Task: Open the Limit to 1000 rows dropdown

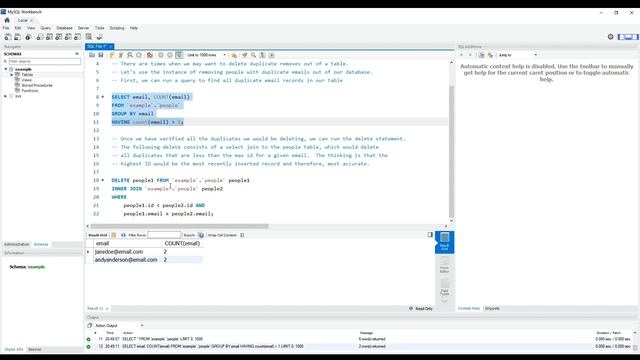Action: click(x=206, y=55)
